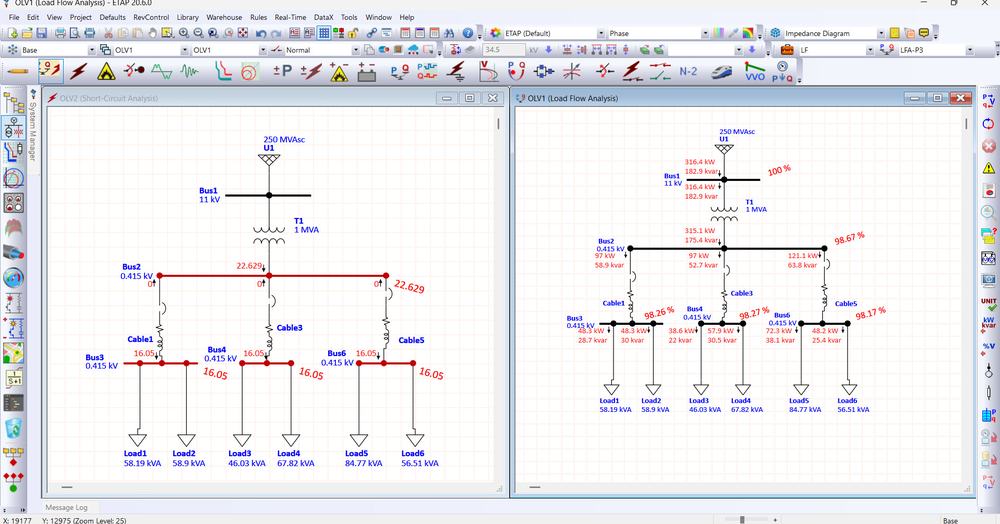Select transformer T1 in Load Flow diagram

coord(724,213)
